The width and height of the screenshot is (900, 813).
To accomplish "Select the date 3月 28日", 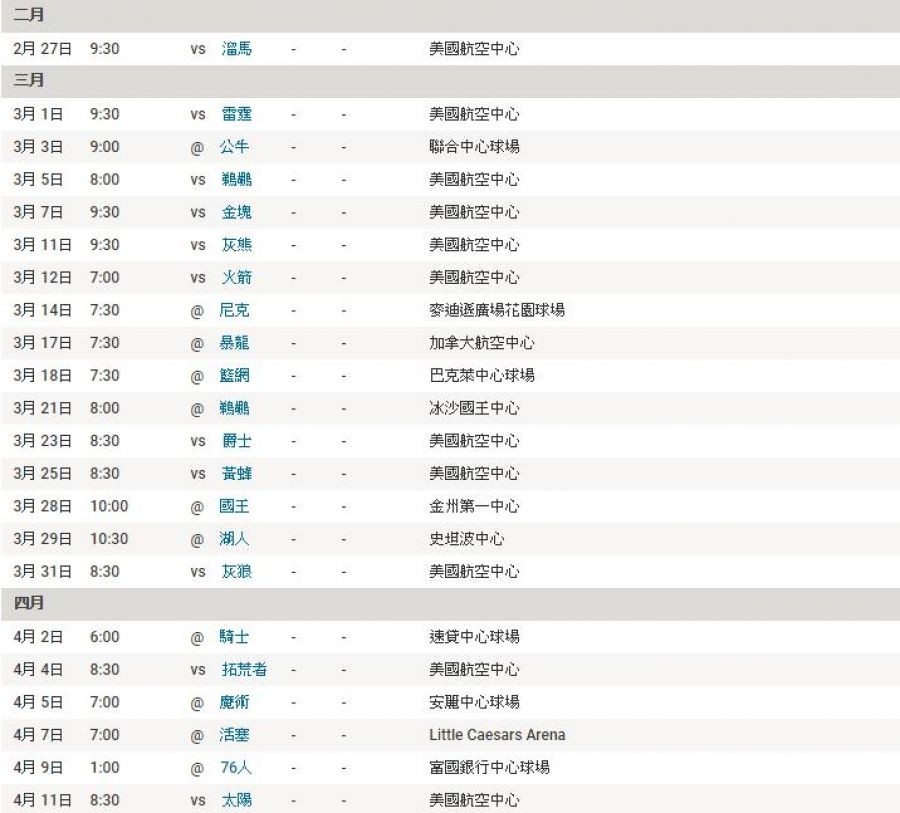I will tap(42, 507).
